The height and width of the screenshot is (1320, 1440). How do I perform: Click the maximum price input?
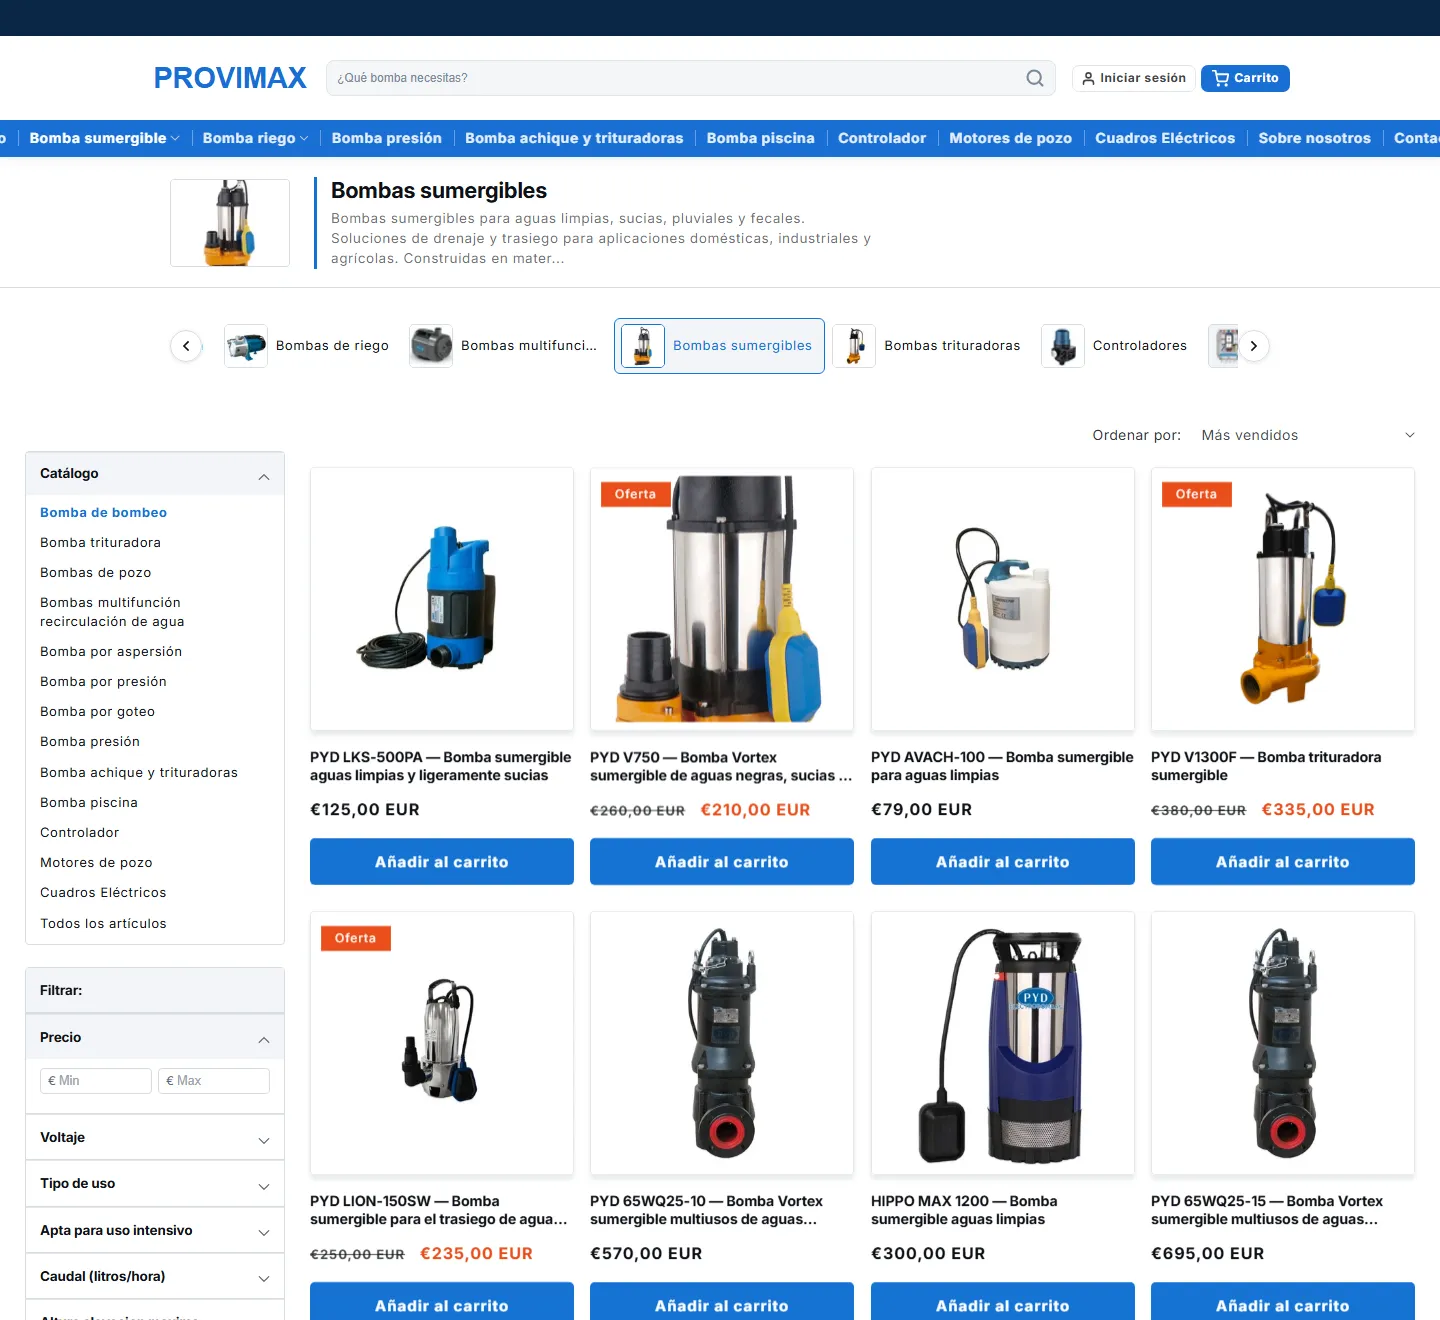tap(214, 1081)
